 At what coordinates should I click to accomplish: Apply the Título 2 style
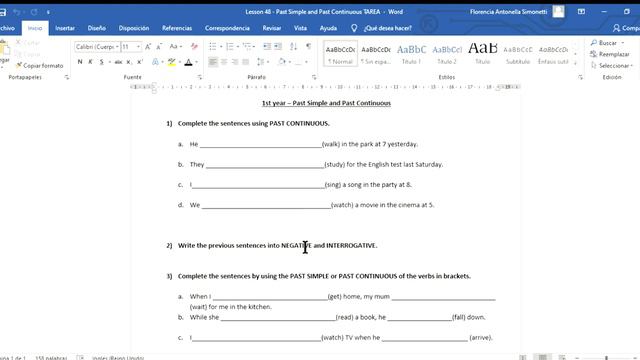(x=447, y=54)
